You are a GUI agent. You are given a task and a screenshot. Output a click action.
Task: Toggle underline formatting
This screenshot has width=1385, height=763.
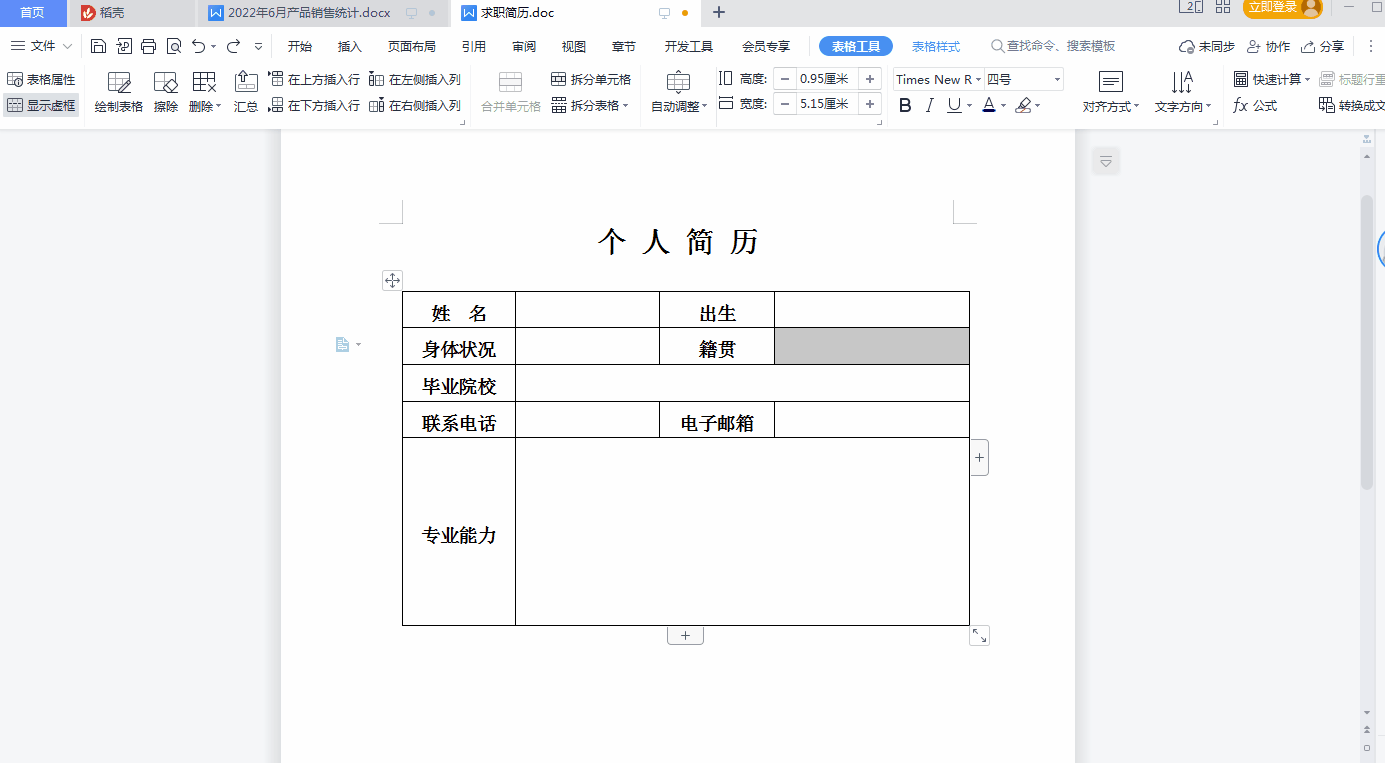954,105
